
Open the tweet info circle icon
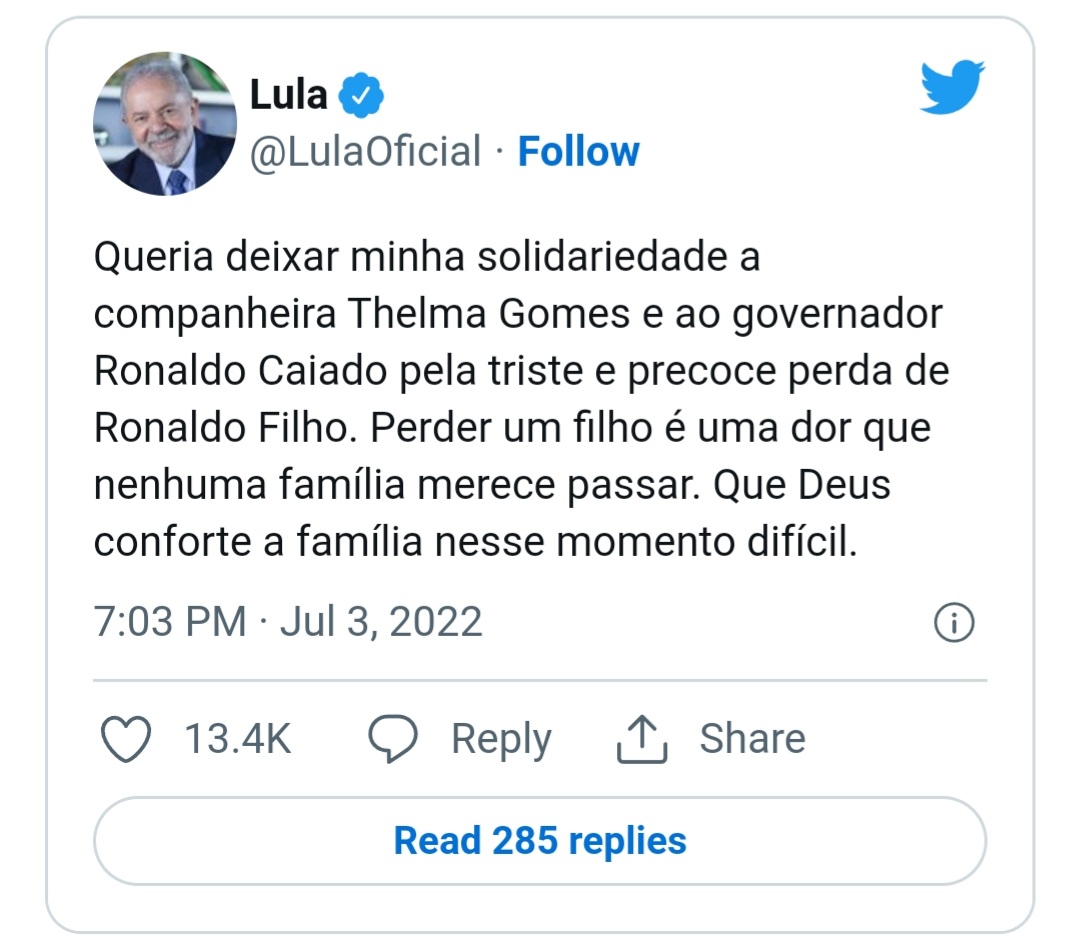coord(954,622)
